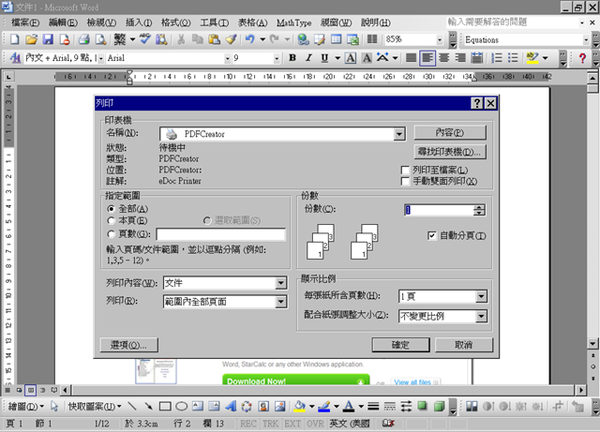Click the page range input field

(x=221, y=234)
